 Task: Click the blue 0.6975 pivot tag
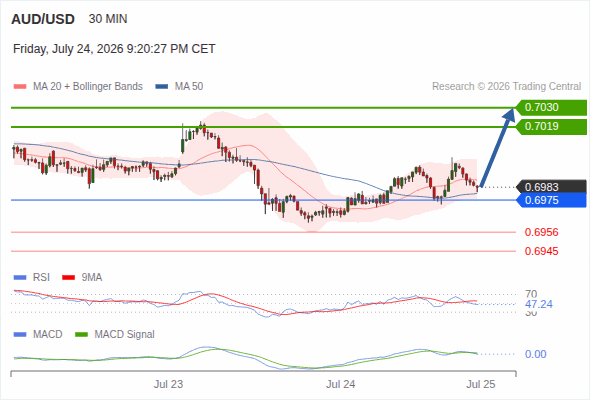point(551,200)
